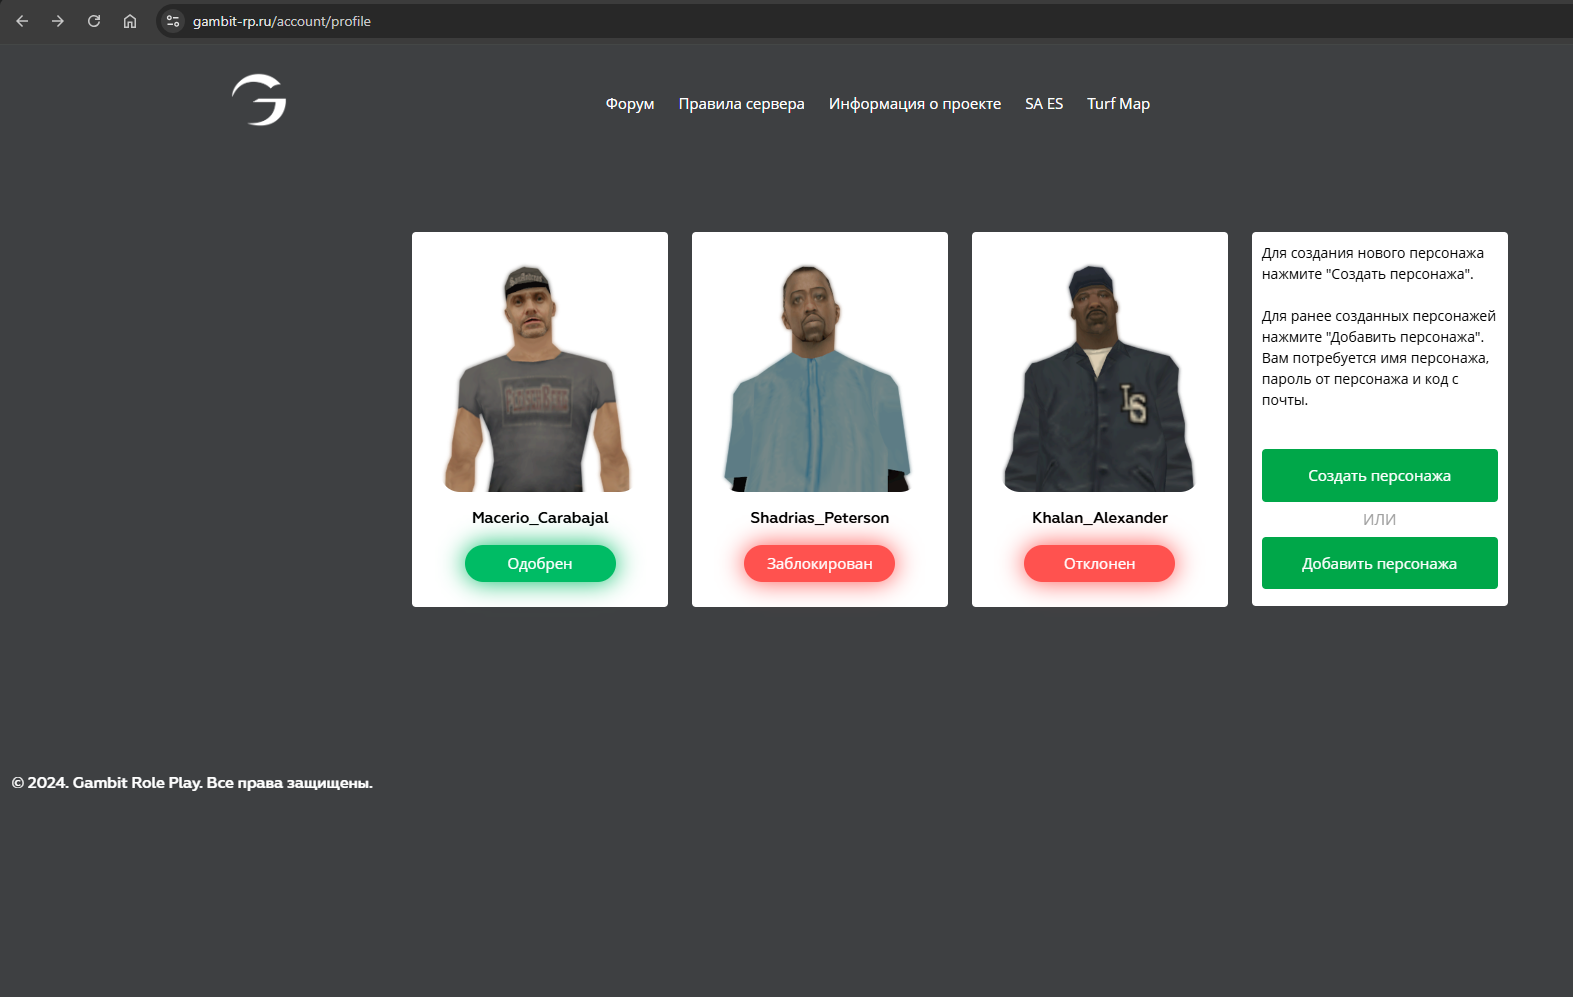Open Правила сервера in navigation

pos(741,104)
